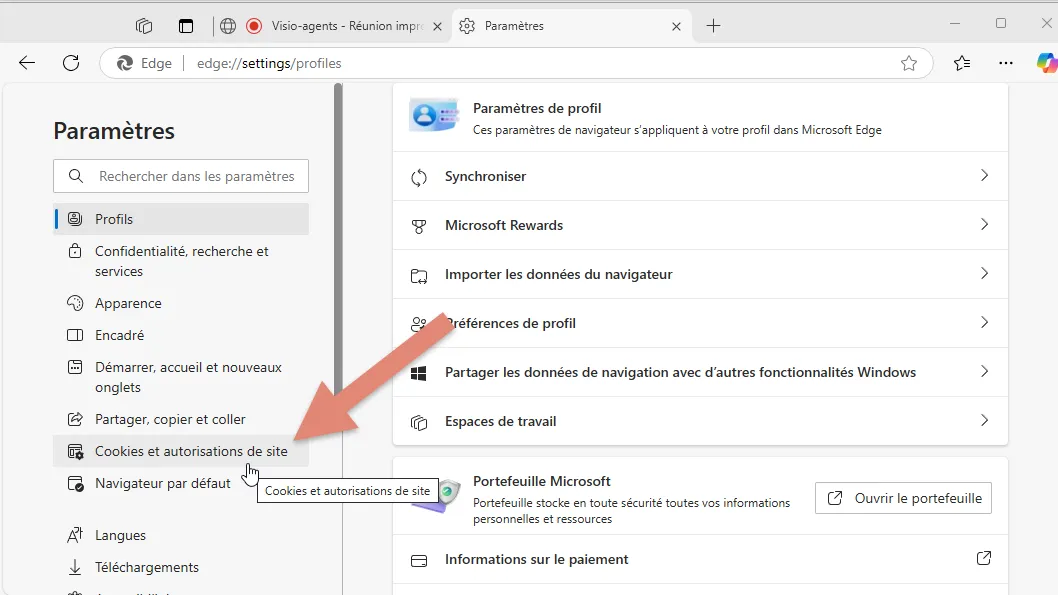
Task: Open the Synchroniser row
Action: 700,176
